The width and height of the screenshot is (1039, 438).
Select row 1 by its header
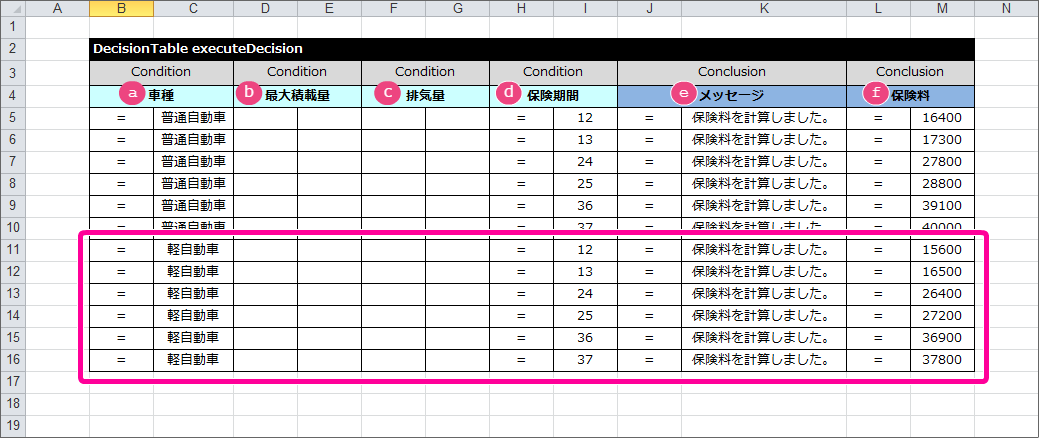coord(13,27)
